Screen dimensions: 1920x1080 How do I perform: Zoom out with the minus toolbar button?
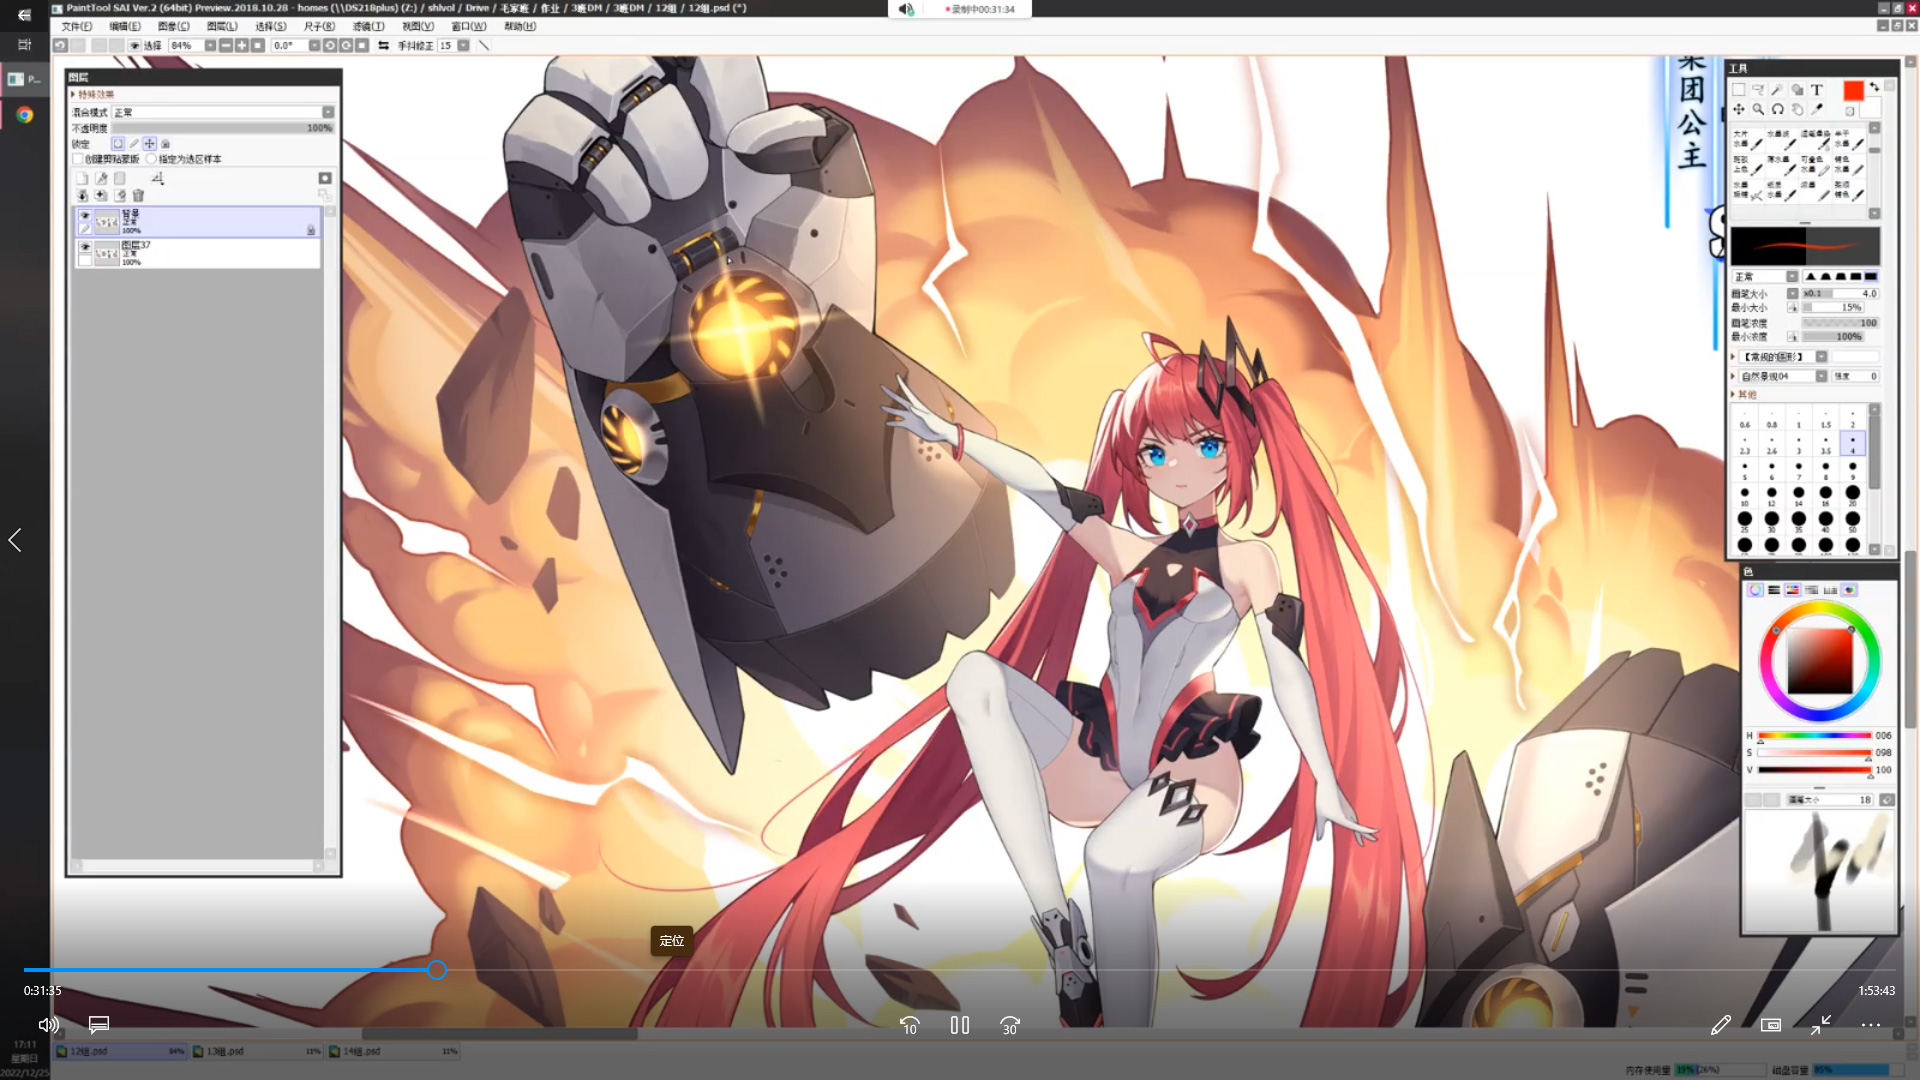[226, 45]
